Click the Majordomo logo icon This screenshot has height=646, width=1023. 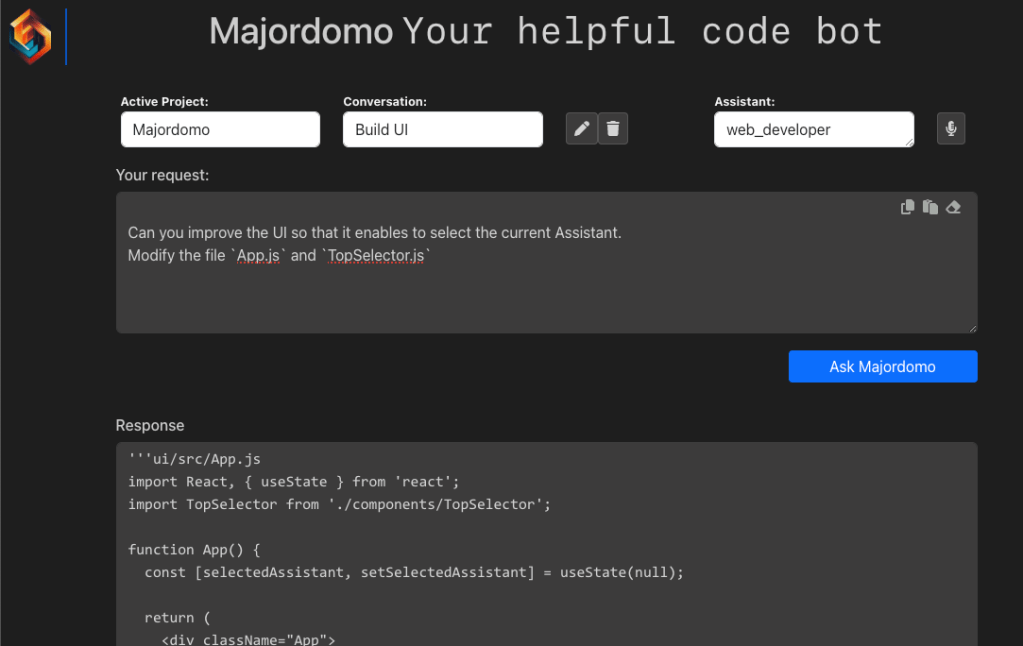coord(30,37)
